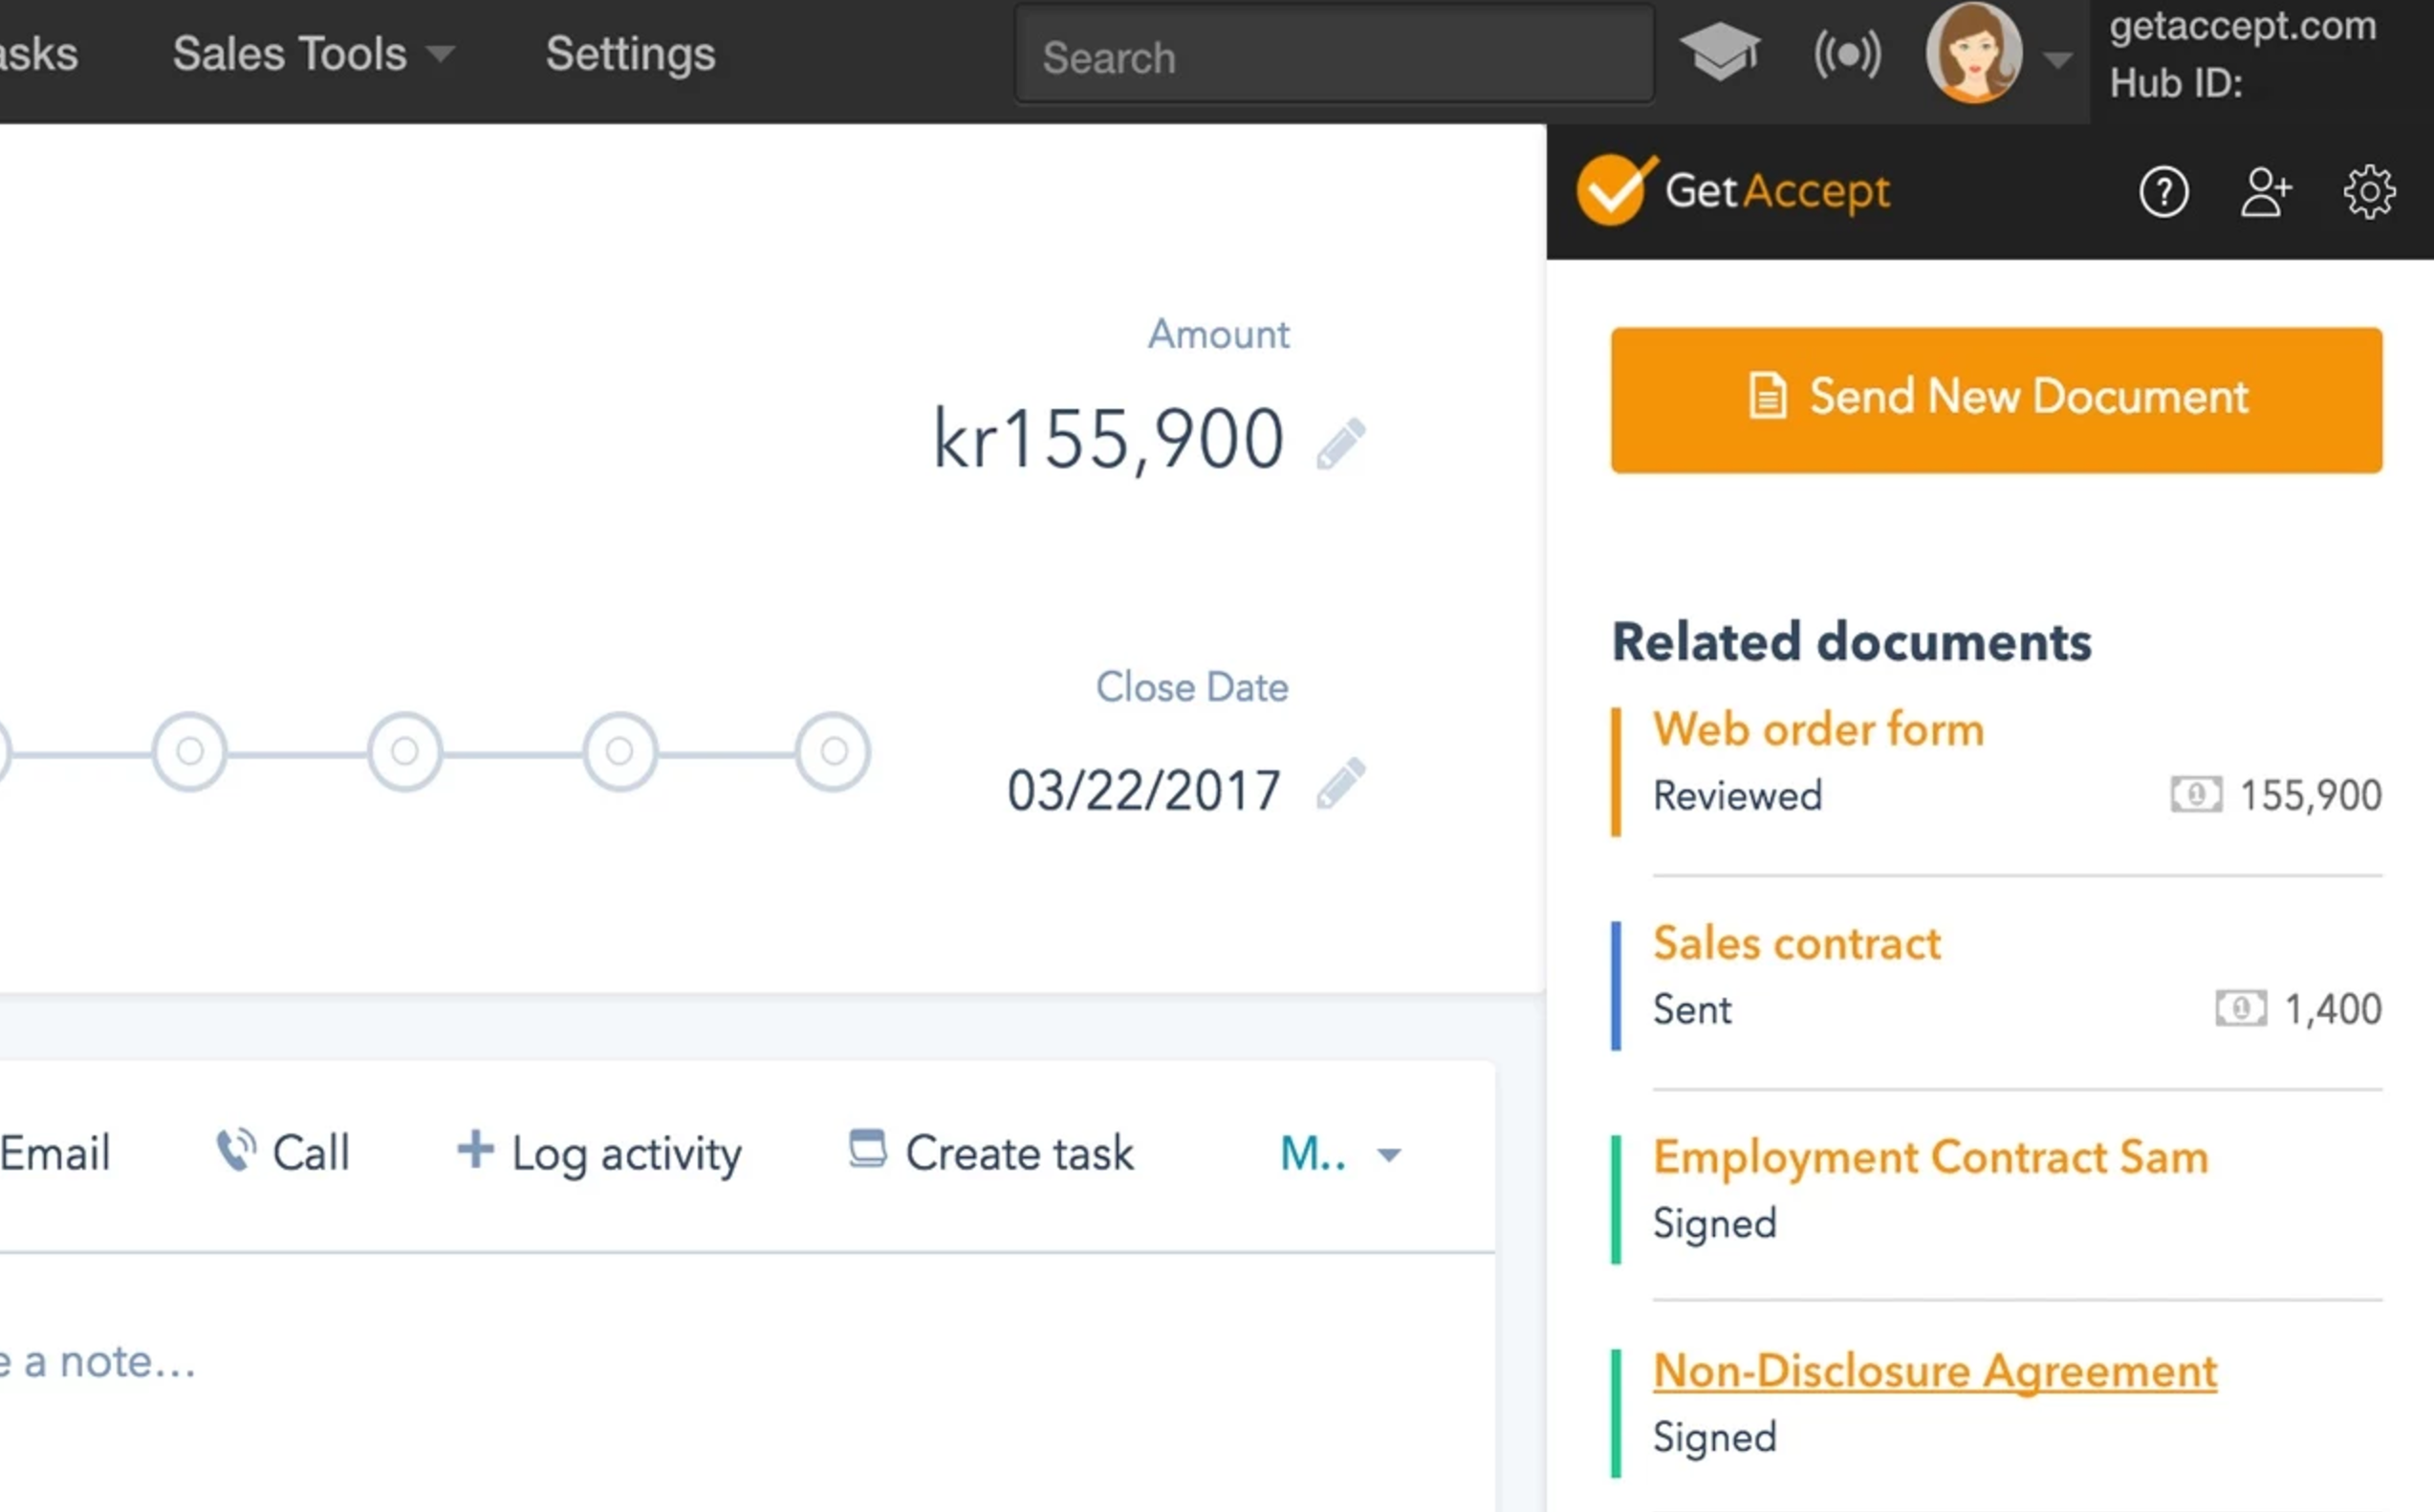Edit Close Date using pencil icon

tap(1341, 784)
